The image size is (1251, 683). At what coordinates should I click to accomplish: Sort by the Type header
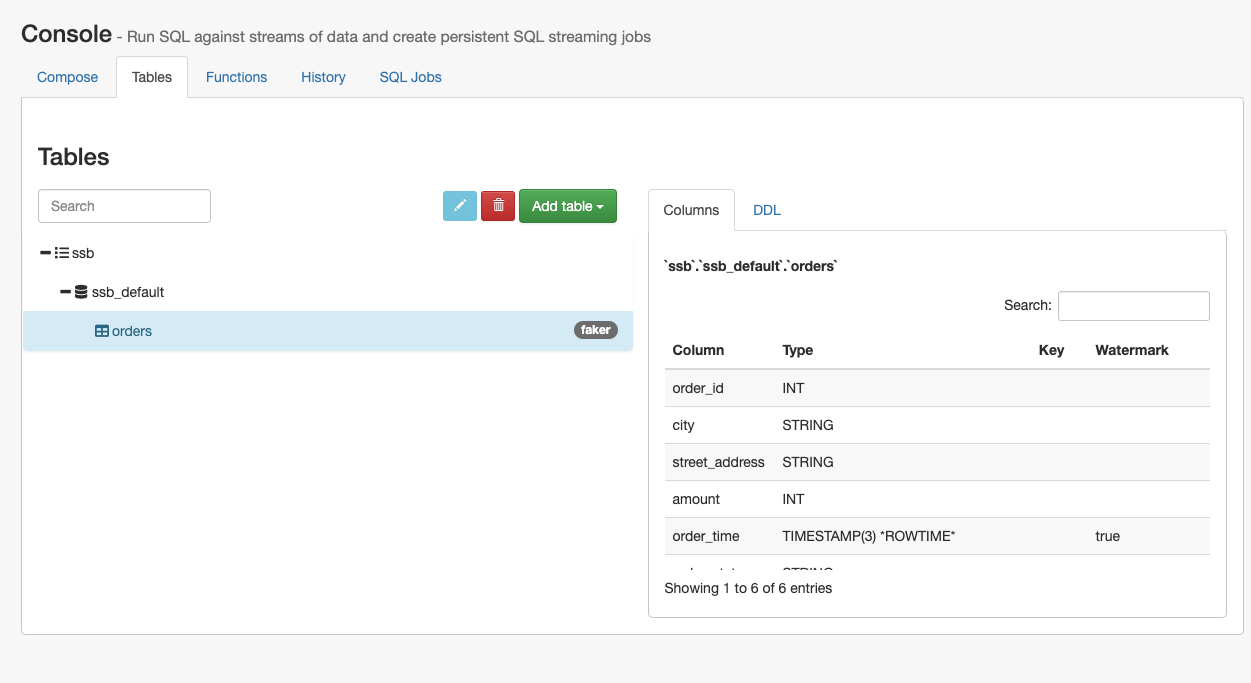point(797,350)
